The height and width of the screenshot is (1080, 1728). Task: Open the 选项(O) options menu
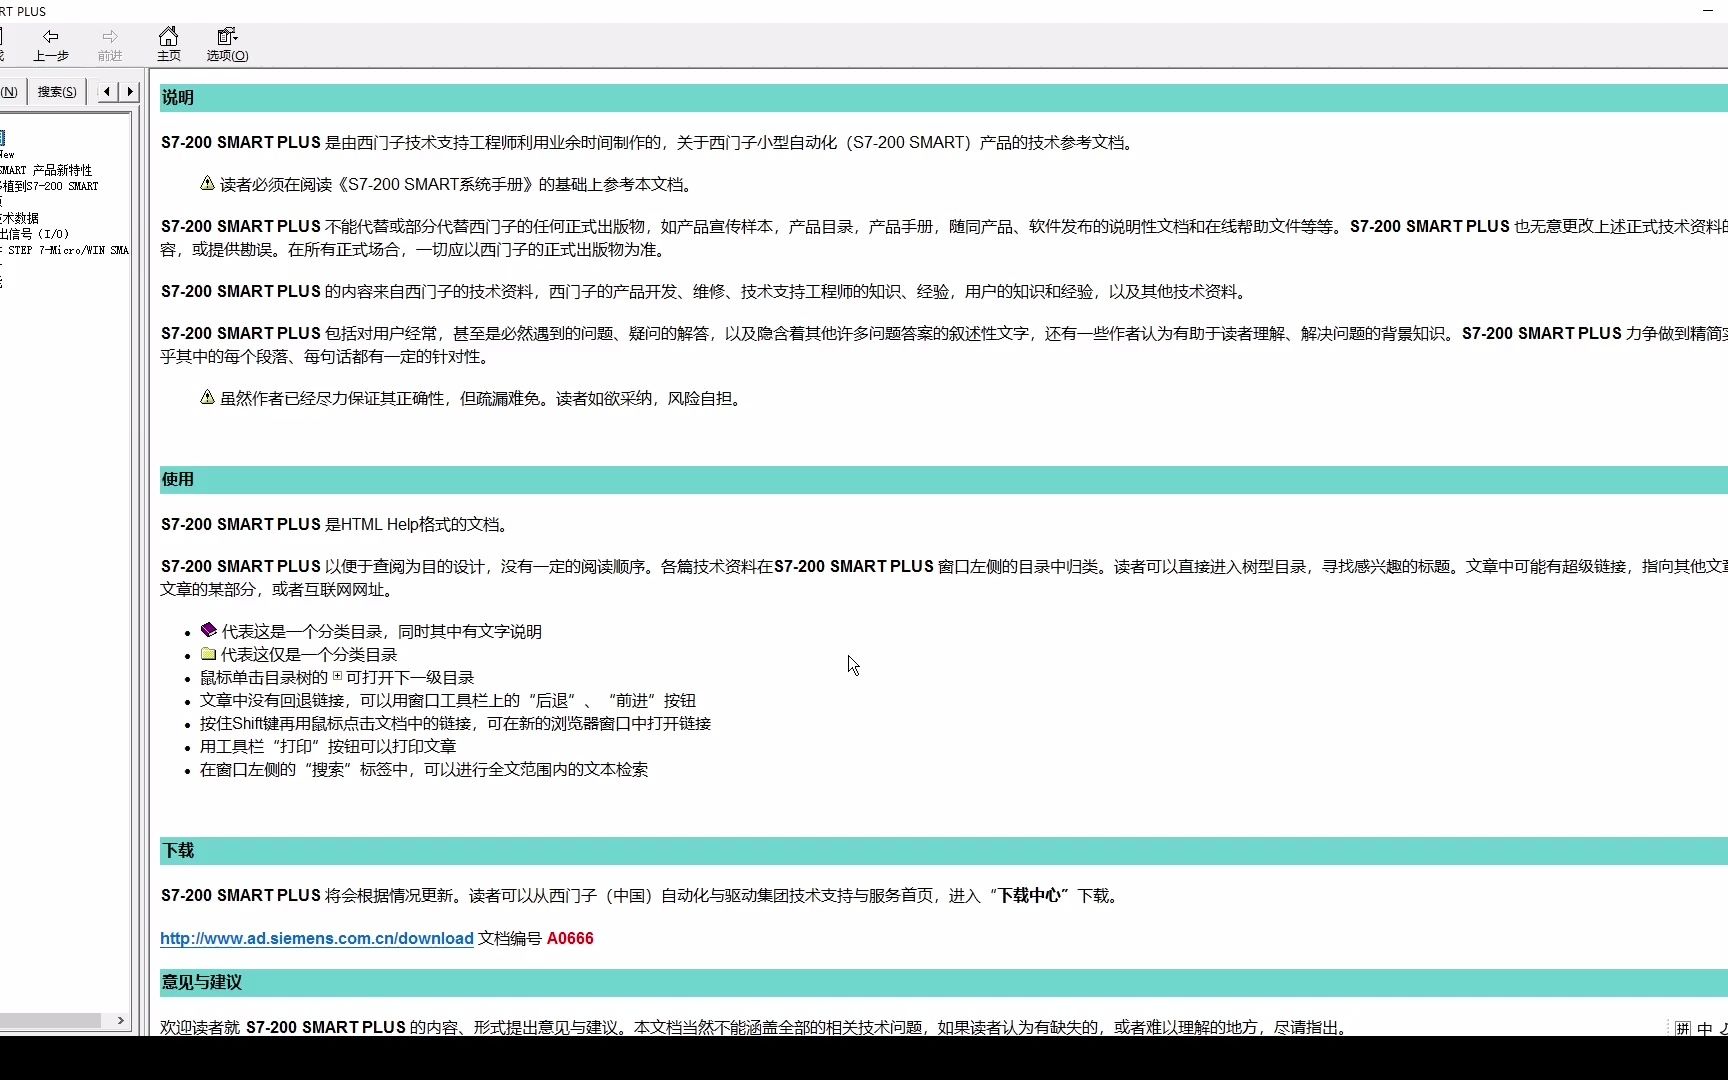227,45
